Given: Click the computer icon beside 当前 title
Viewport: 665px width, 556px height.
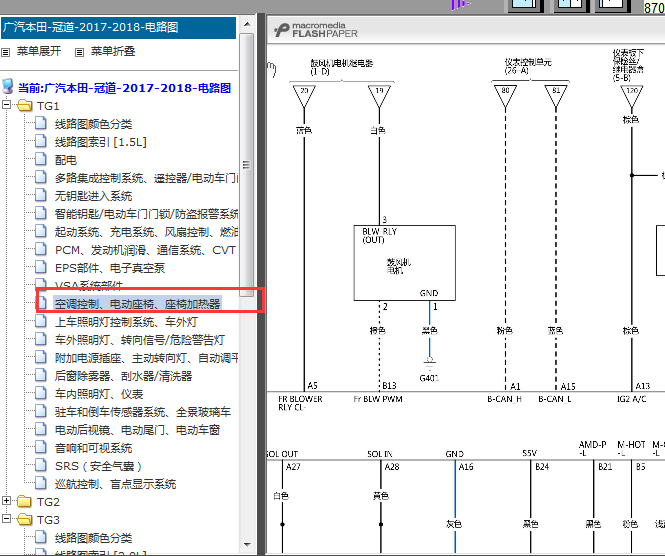Looking at the screenshot, I should click(8, 86).
